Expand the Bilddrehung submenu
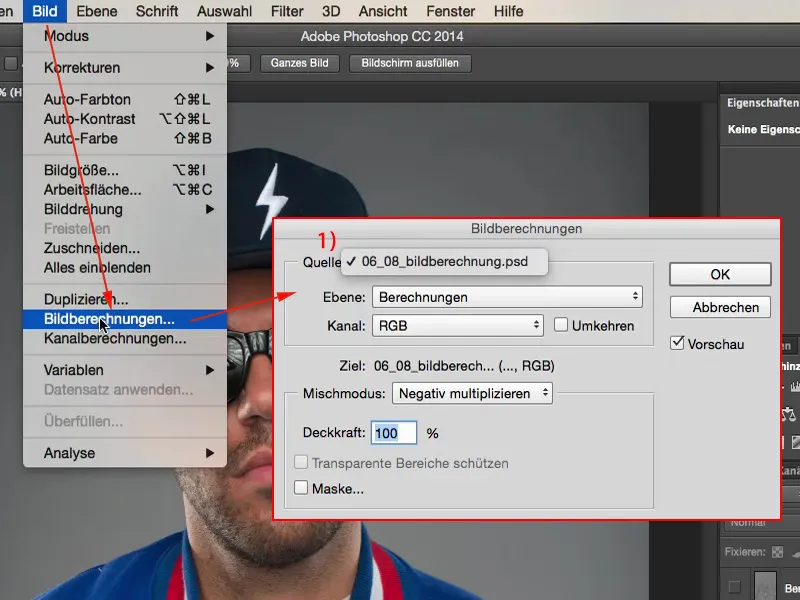 click(125, 209)
